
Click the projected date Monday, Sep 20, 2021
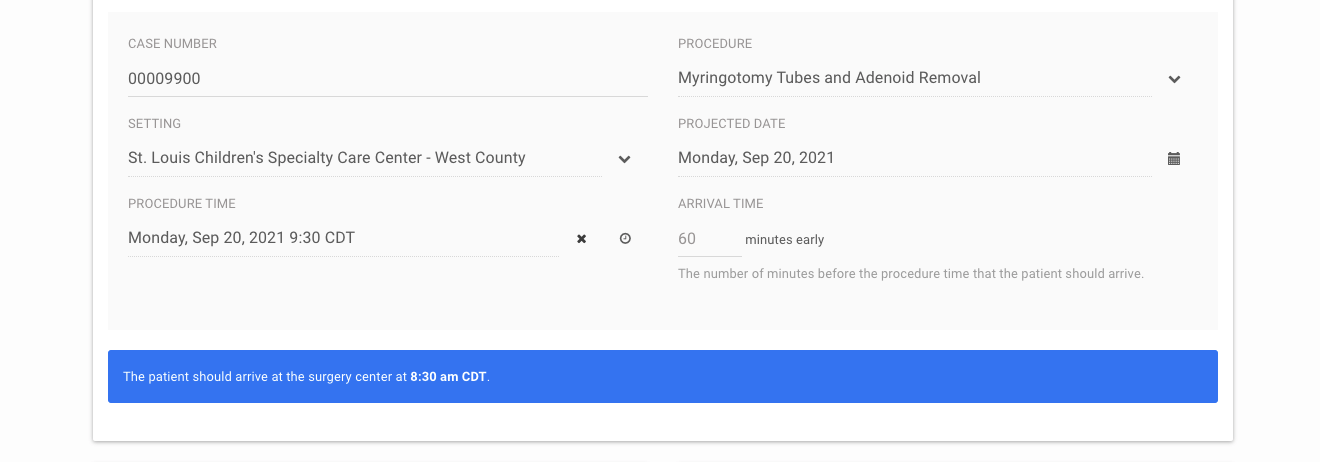914,158
